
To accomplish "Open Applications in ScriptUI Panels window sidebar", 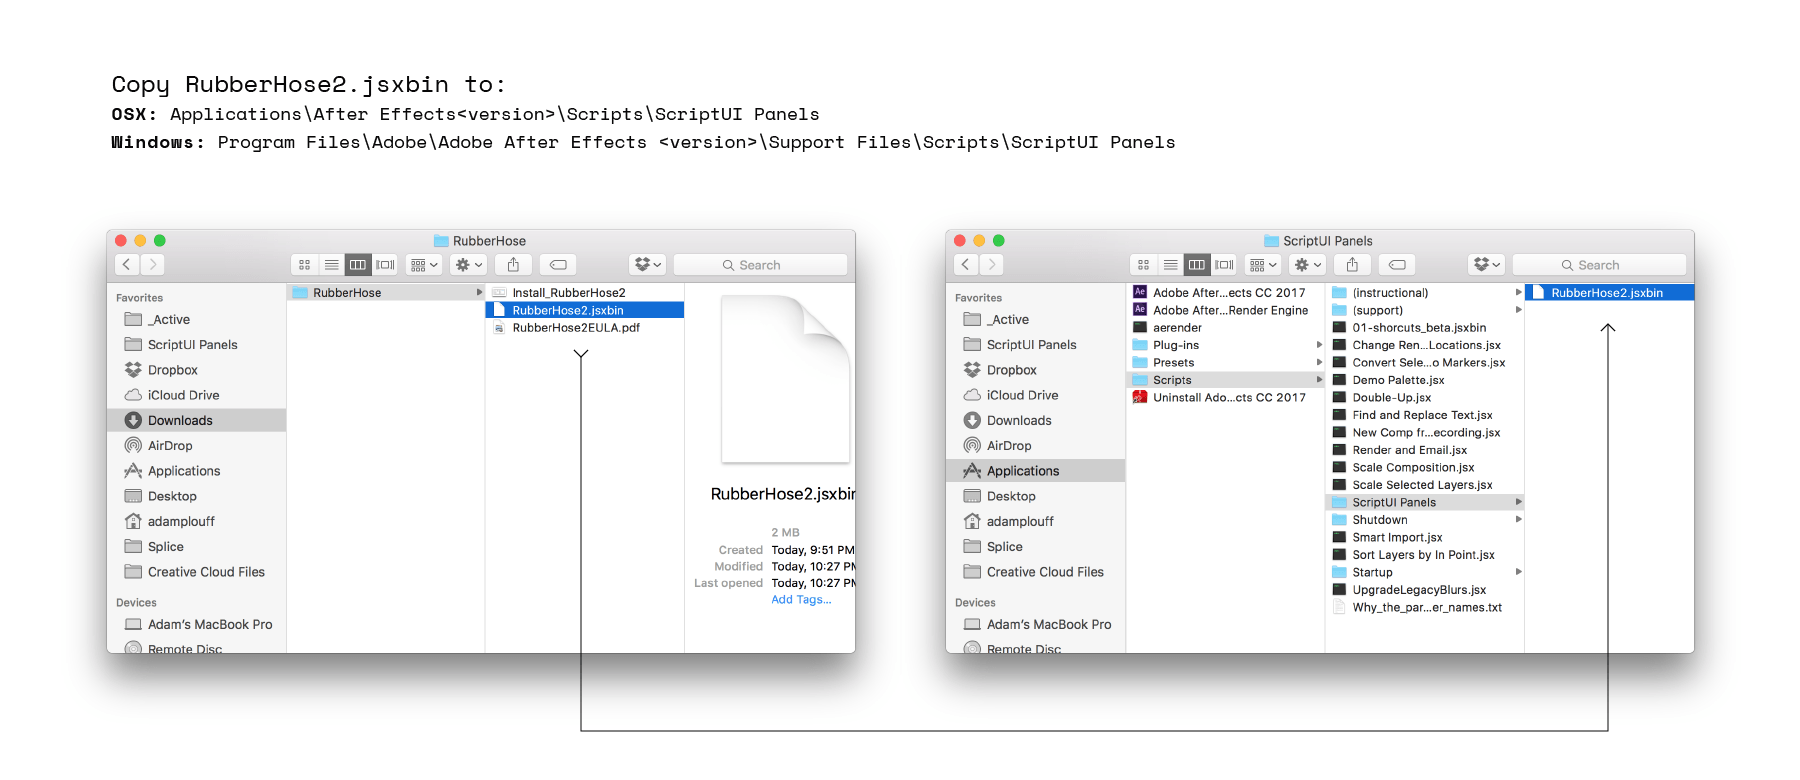I will 1035,471.
